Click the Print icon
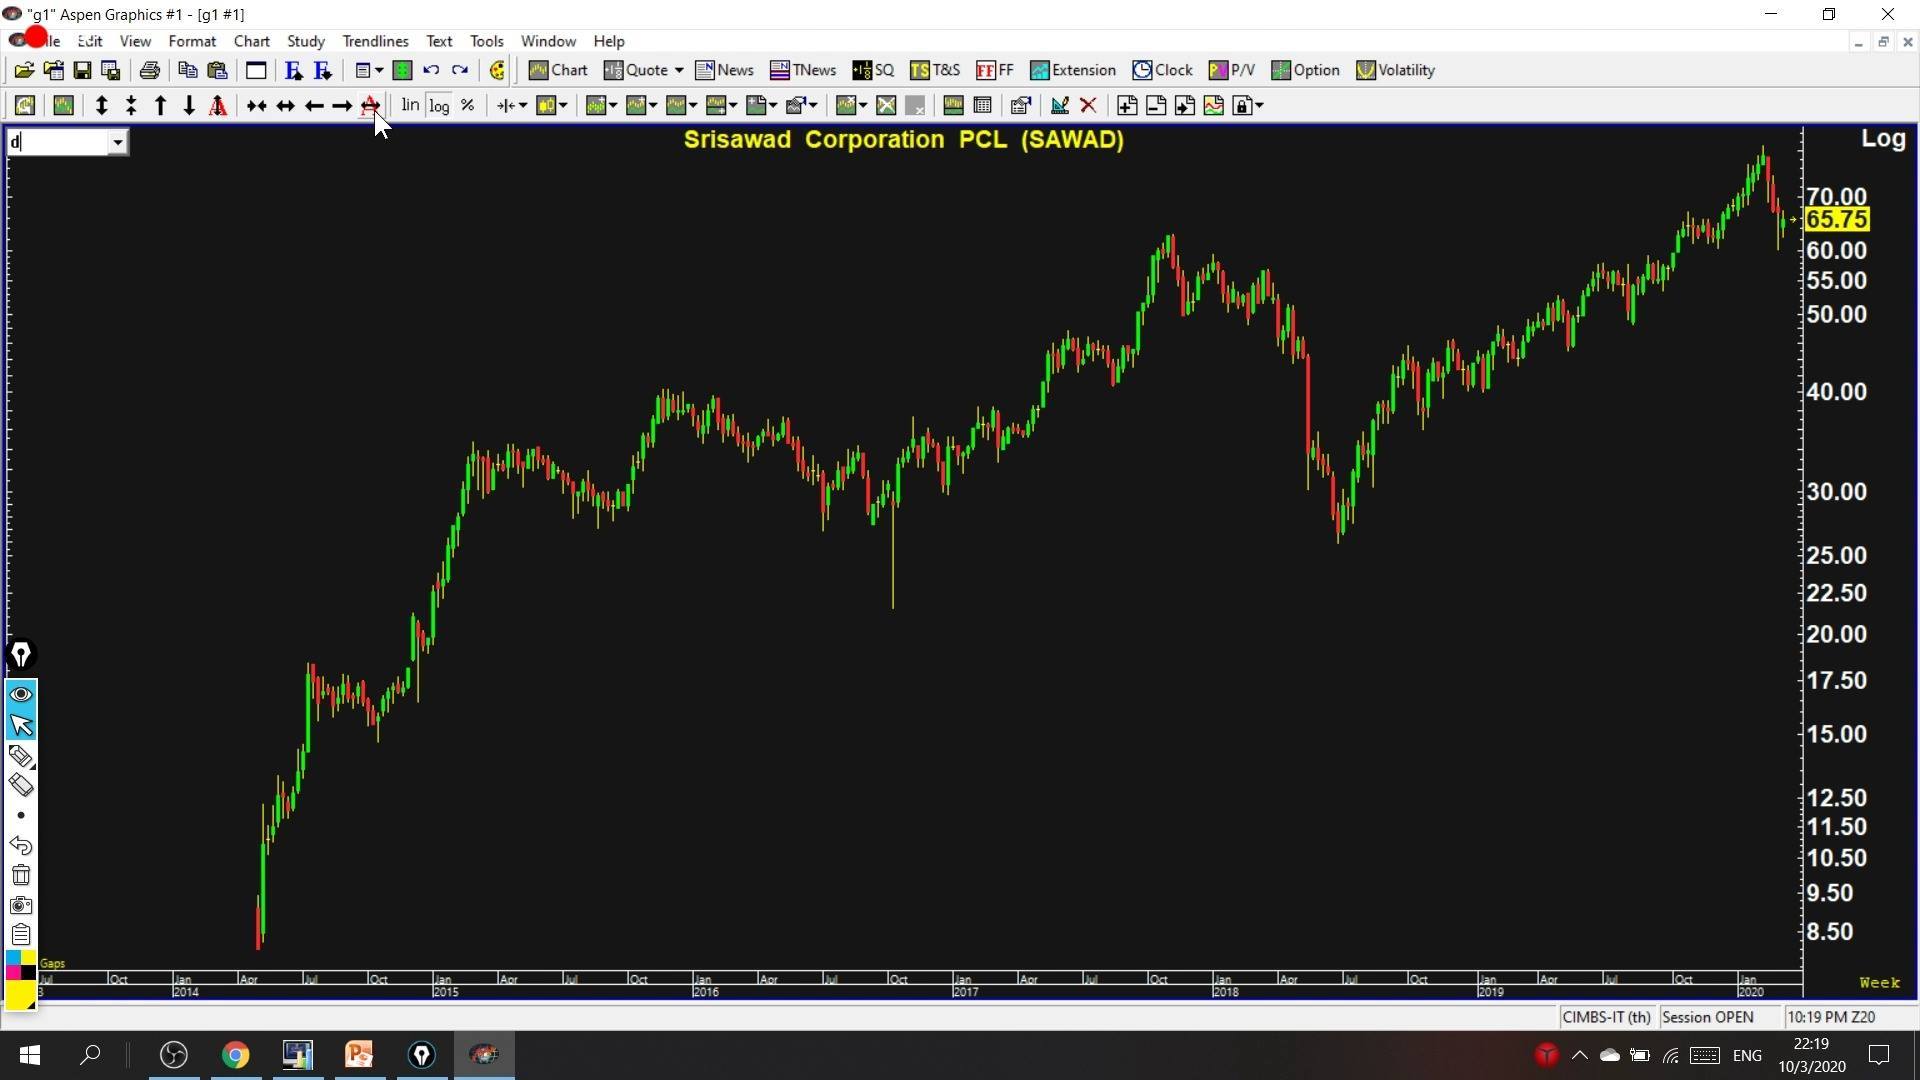 [x=150, y=71]
